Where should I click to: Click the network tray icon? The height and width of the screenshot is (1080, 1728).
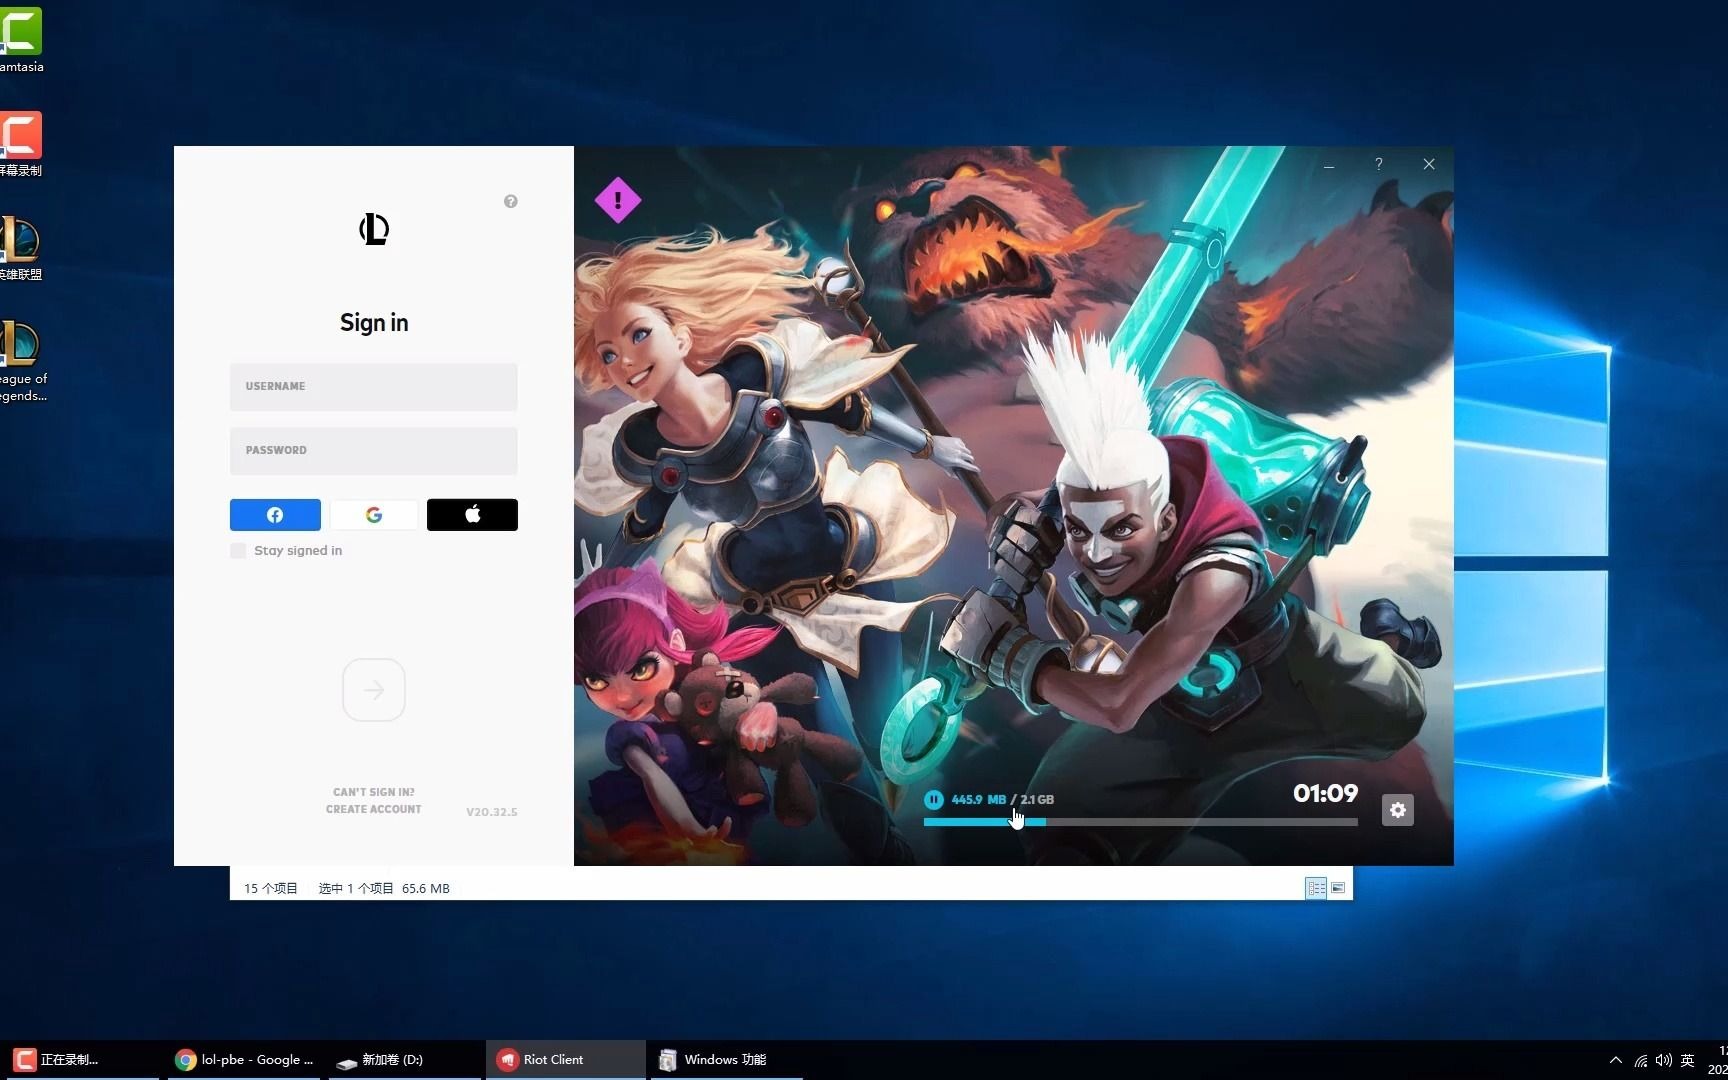pyautogui.click(x=1641, y=1060)
